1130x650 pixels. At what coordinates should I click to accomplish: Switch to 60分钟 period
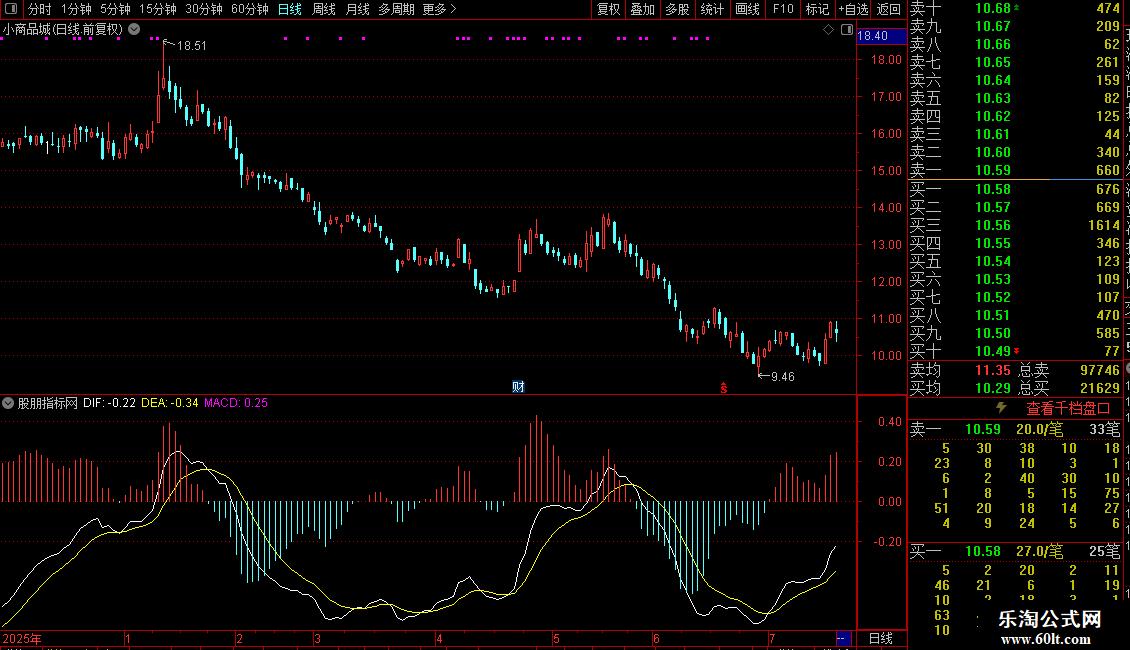coord(249,9)
